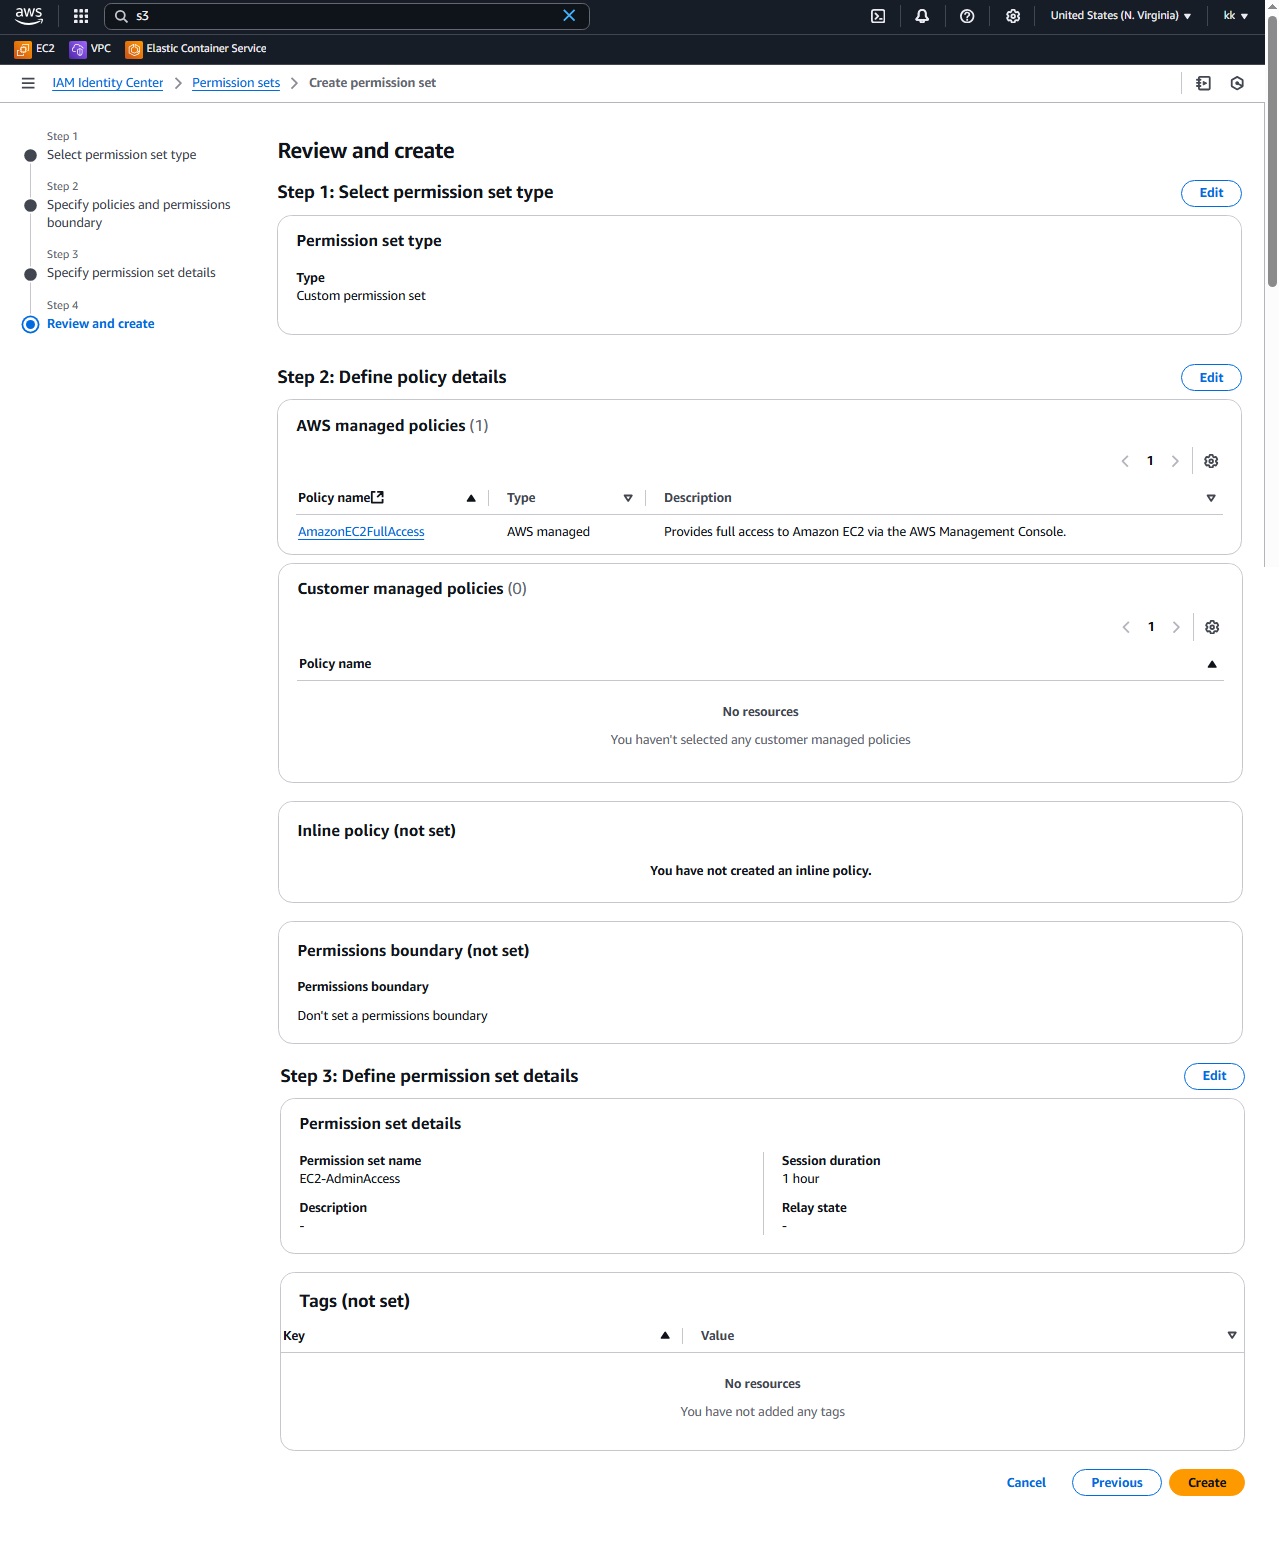Image resolution: width=1282 pixels, height=1542 pixels.
Task: Open Elastic Container Service shortcut
Action: pos(196,49)
